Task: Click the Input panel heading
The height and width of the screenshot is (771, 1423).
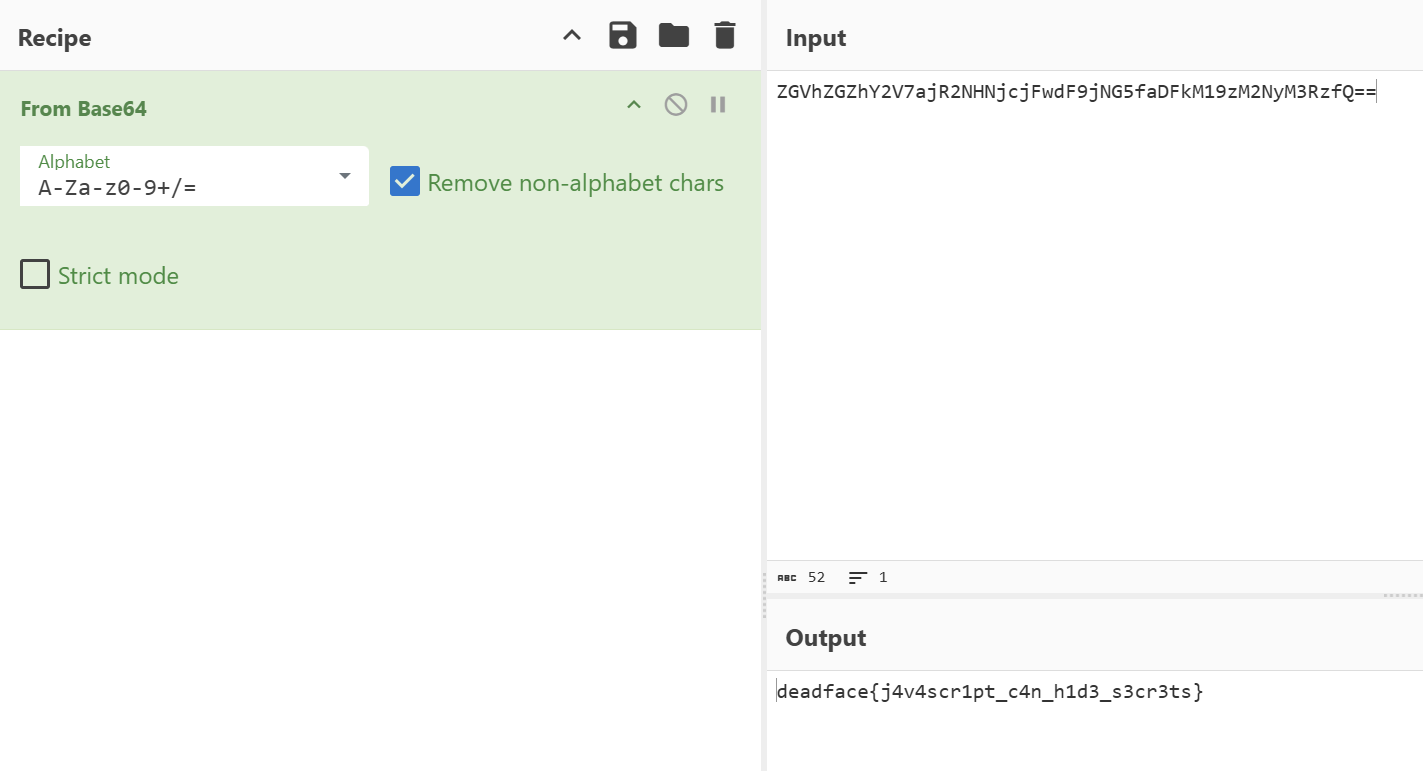Action: pyautogui.click(x=816, y=38)
